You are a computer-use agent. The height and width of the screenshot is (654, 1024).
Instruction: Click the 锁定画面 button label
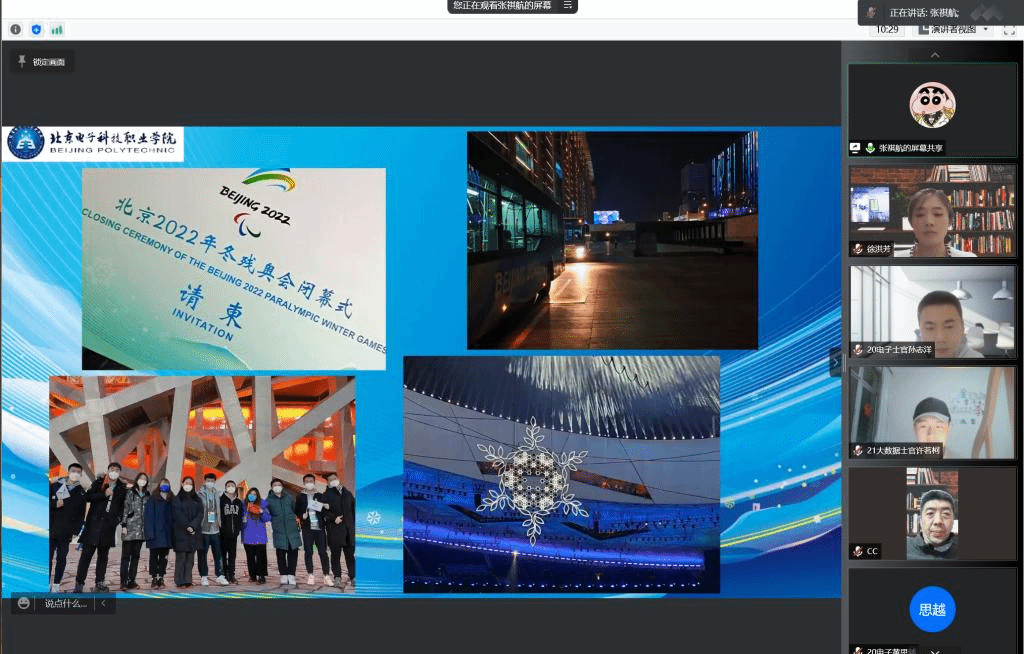pyautogui.click(x=49, y=62)
